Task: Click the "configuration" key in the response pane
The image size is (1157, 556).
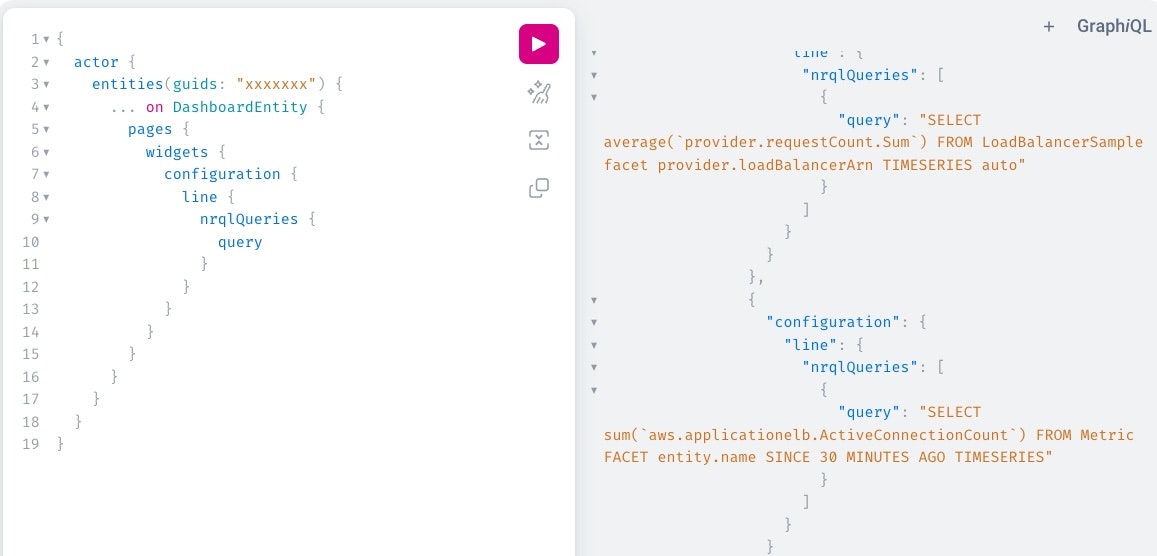Action: [832, 322]
